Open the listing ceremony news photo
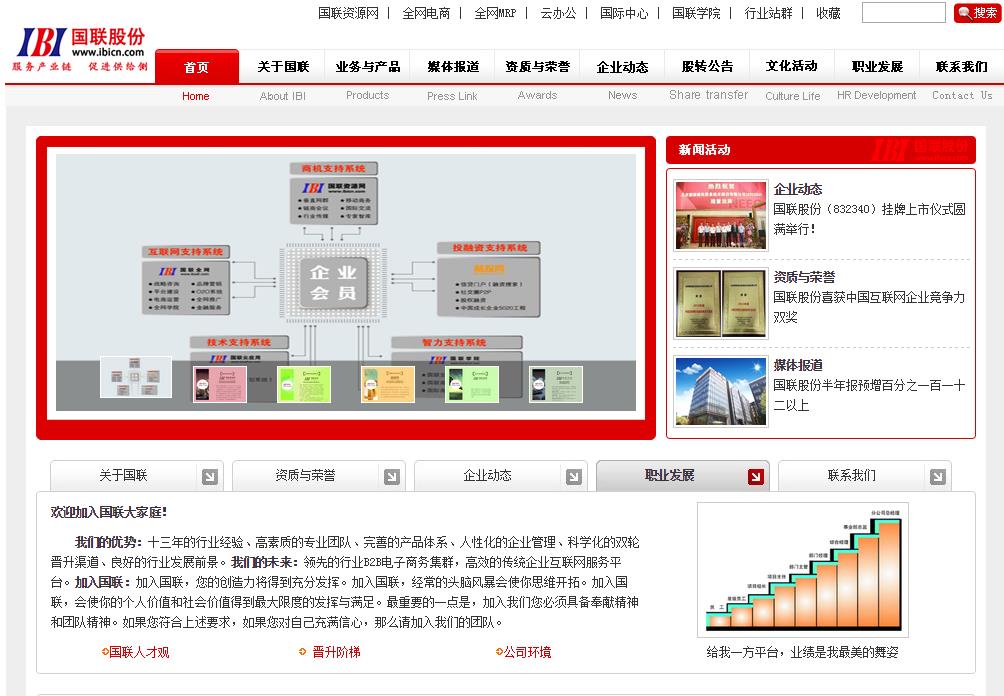The width and height of the screenshot is (1004, 696). (x=721, y=215)
